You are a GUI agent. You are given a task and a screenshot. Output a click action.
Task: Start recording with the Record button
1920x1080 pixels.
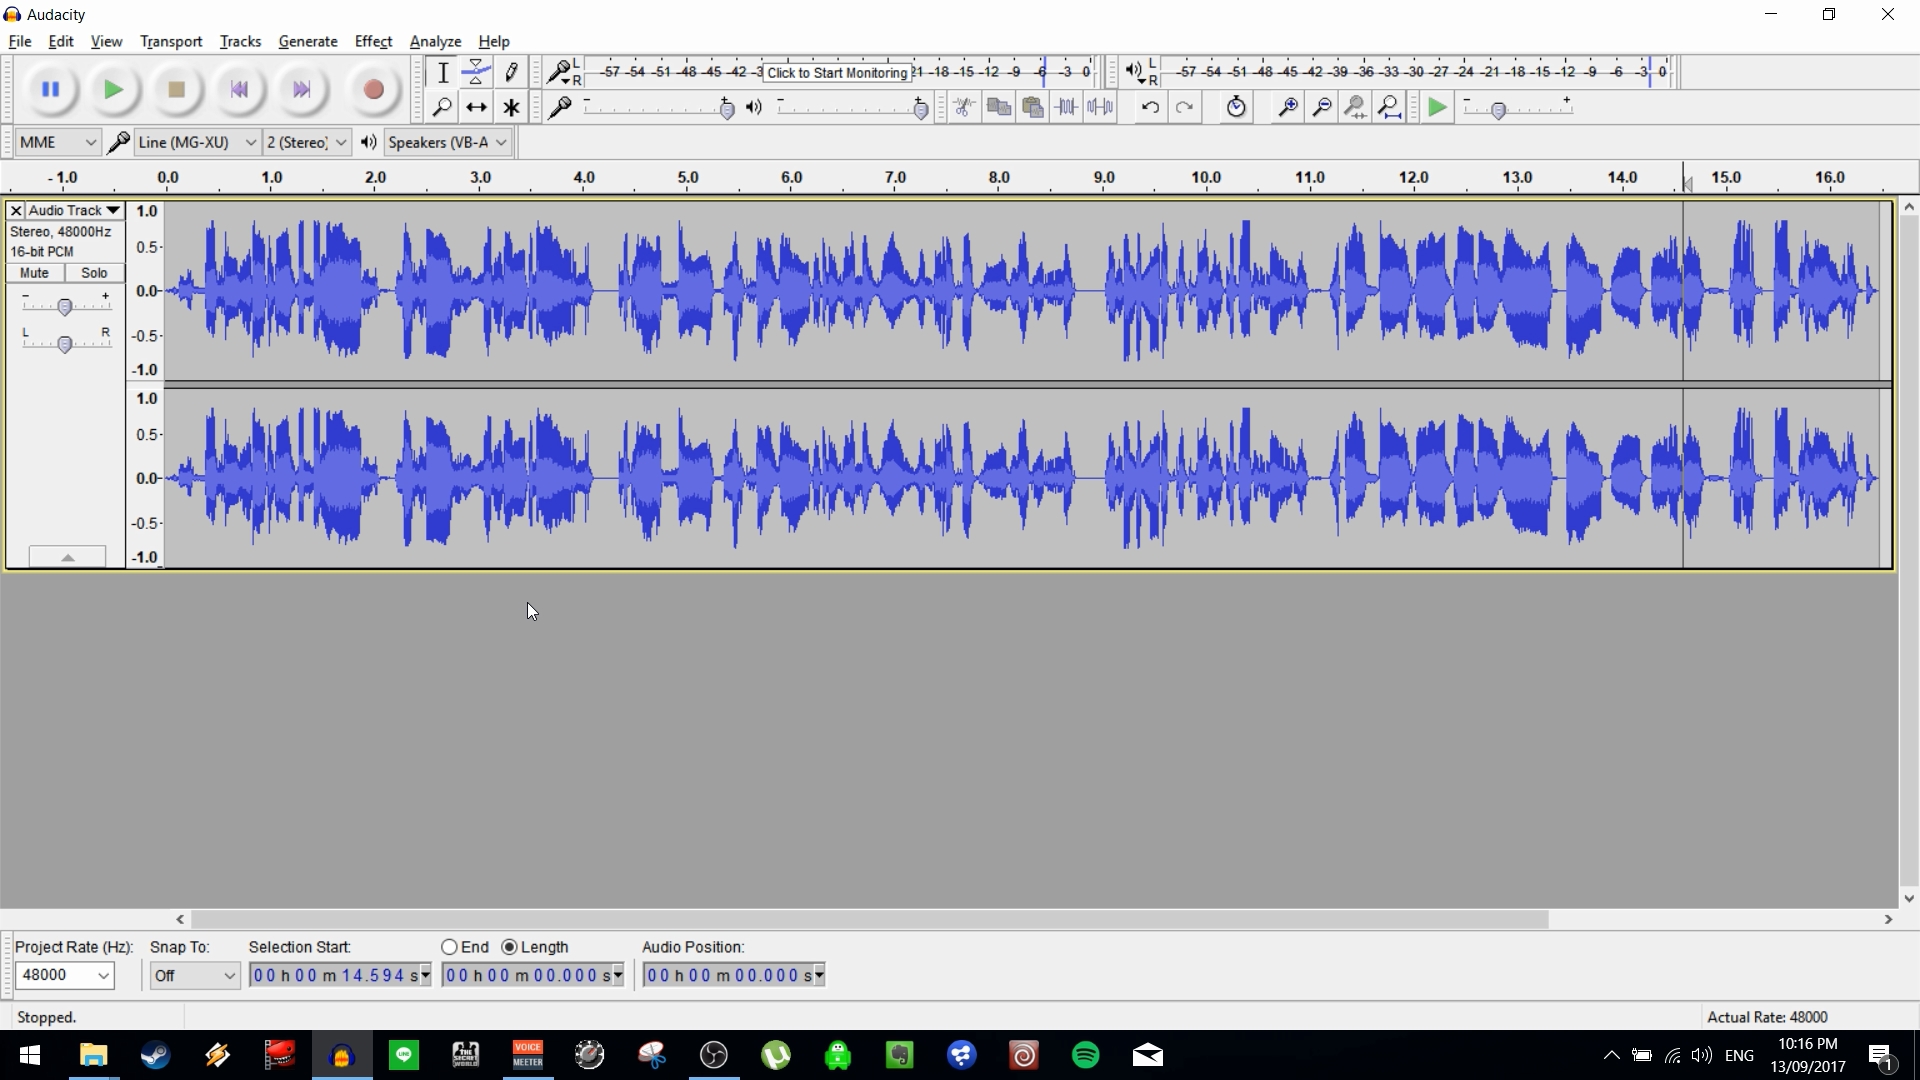pos(373,90)
